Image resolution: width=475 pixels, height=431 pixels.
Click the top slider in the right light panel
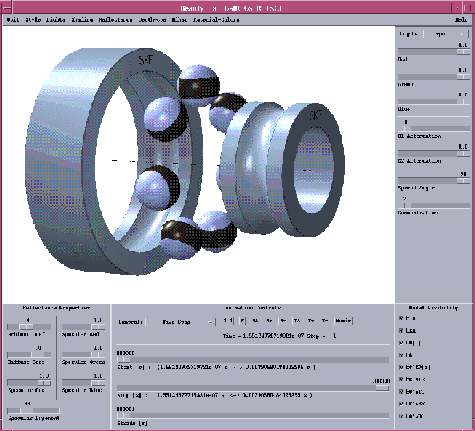(x=434, y=52)
